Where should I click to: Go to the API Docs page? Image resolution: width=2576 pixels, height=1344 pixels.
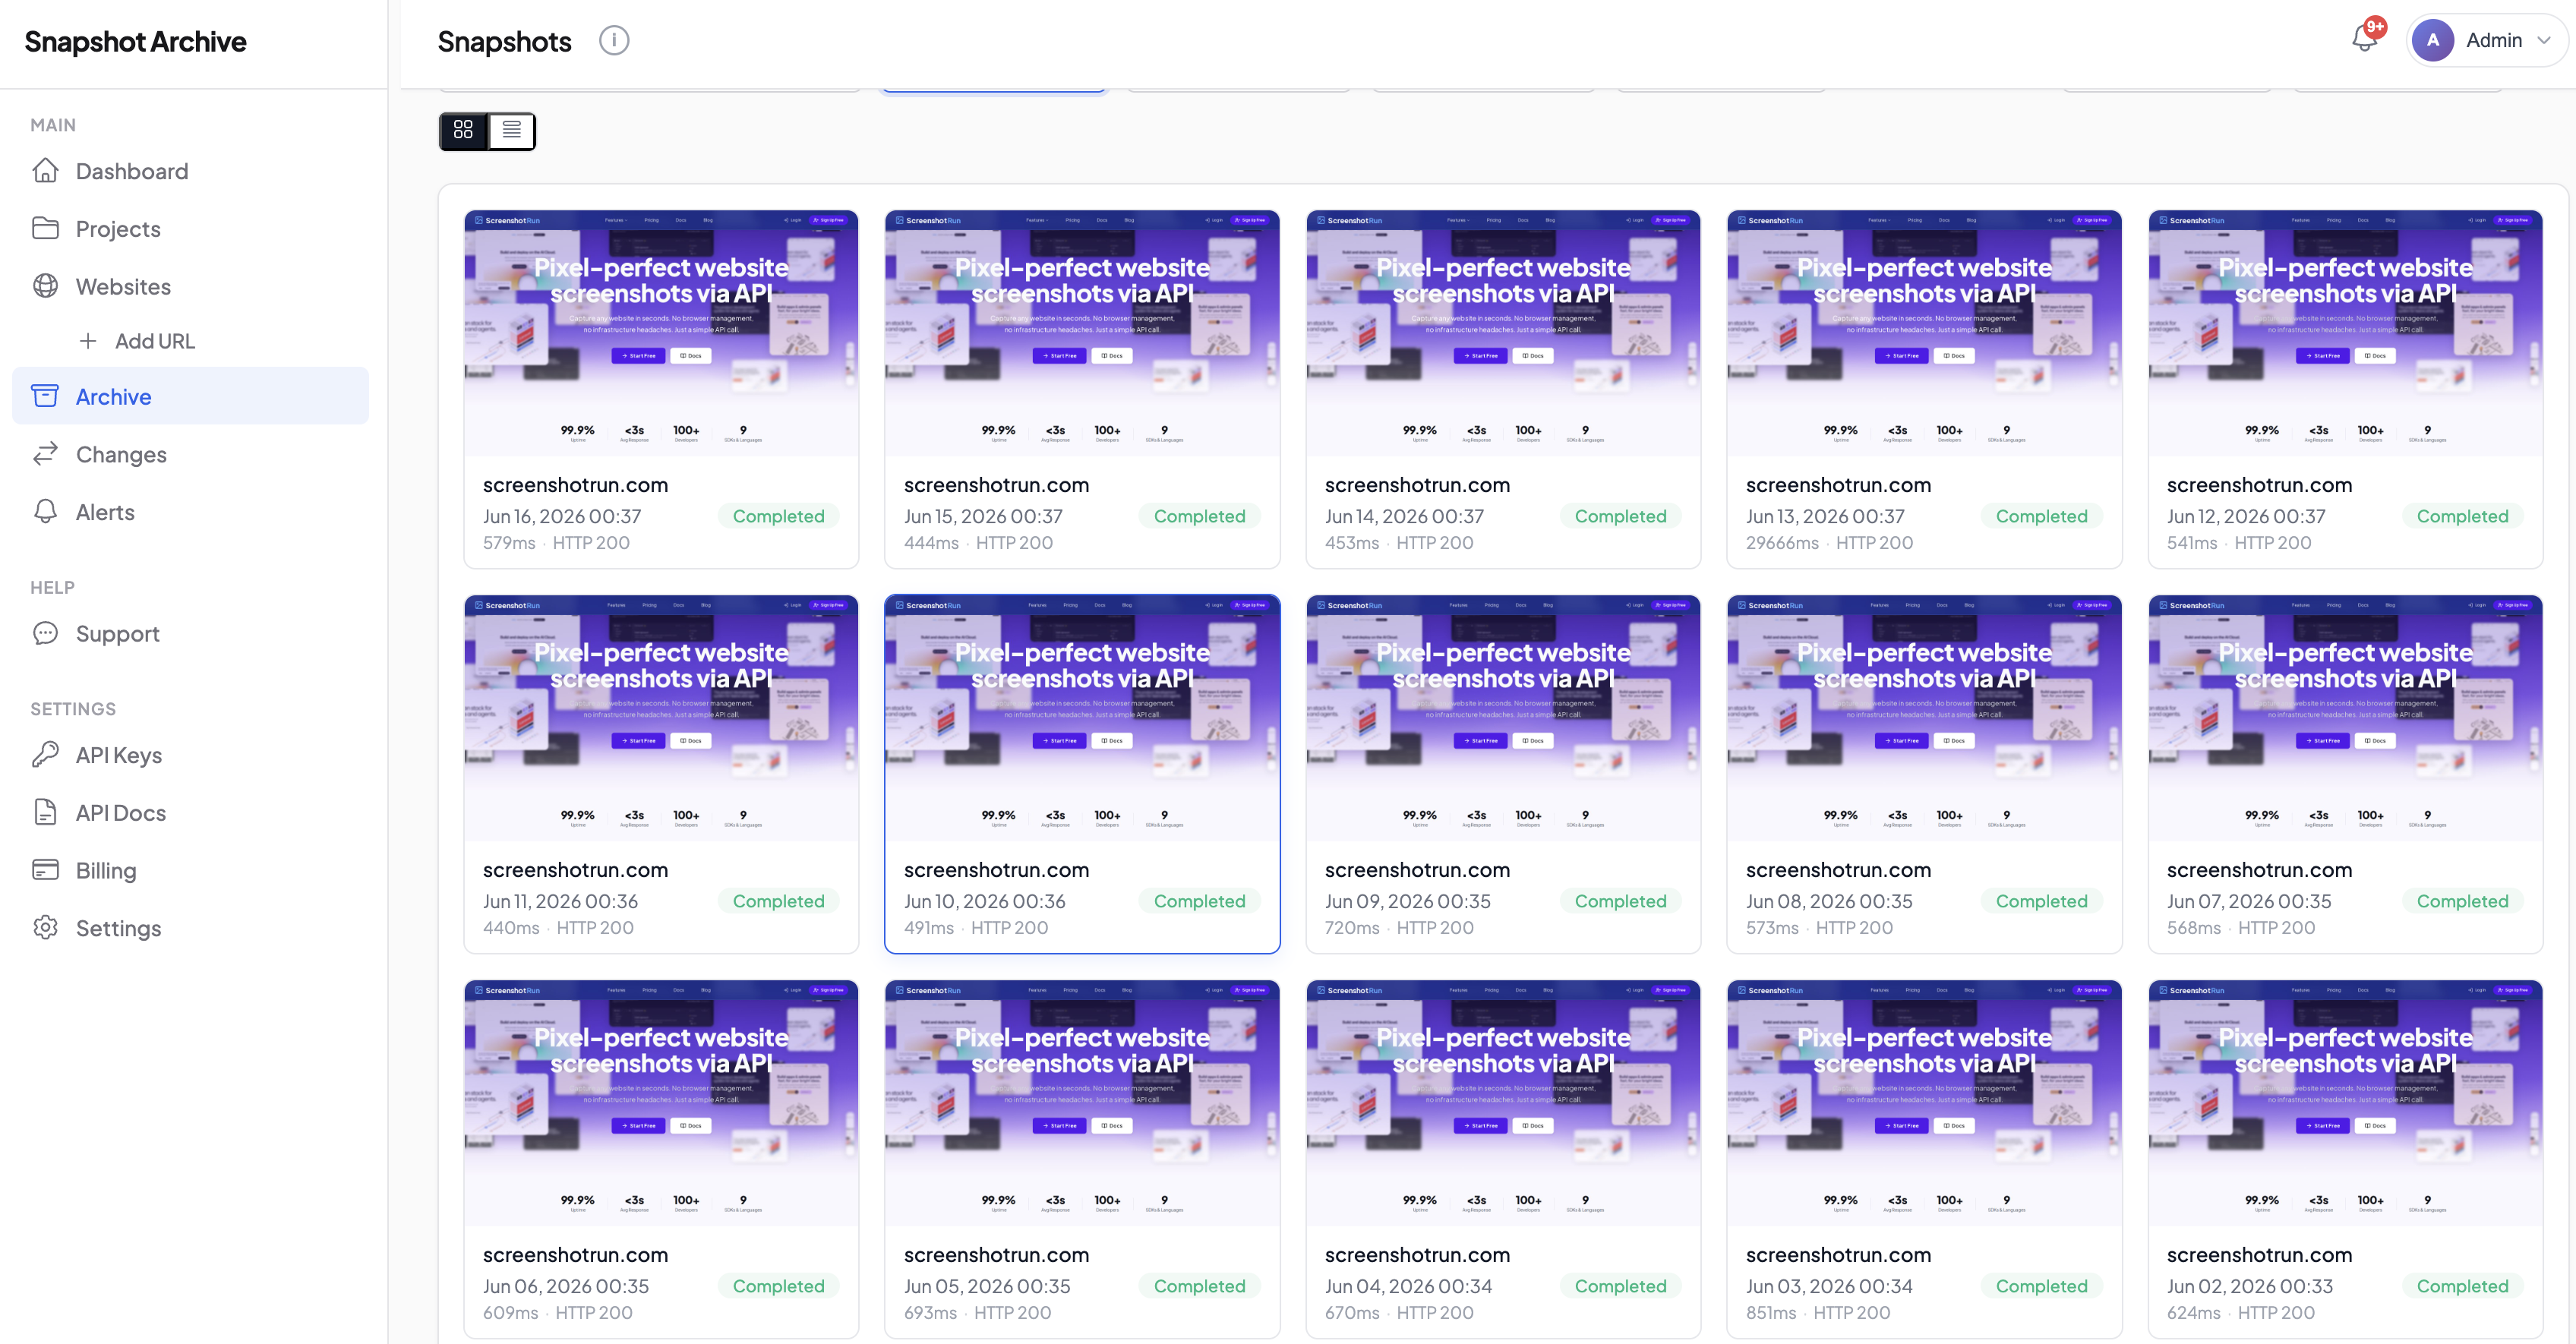pos(190,812)
